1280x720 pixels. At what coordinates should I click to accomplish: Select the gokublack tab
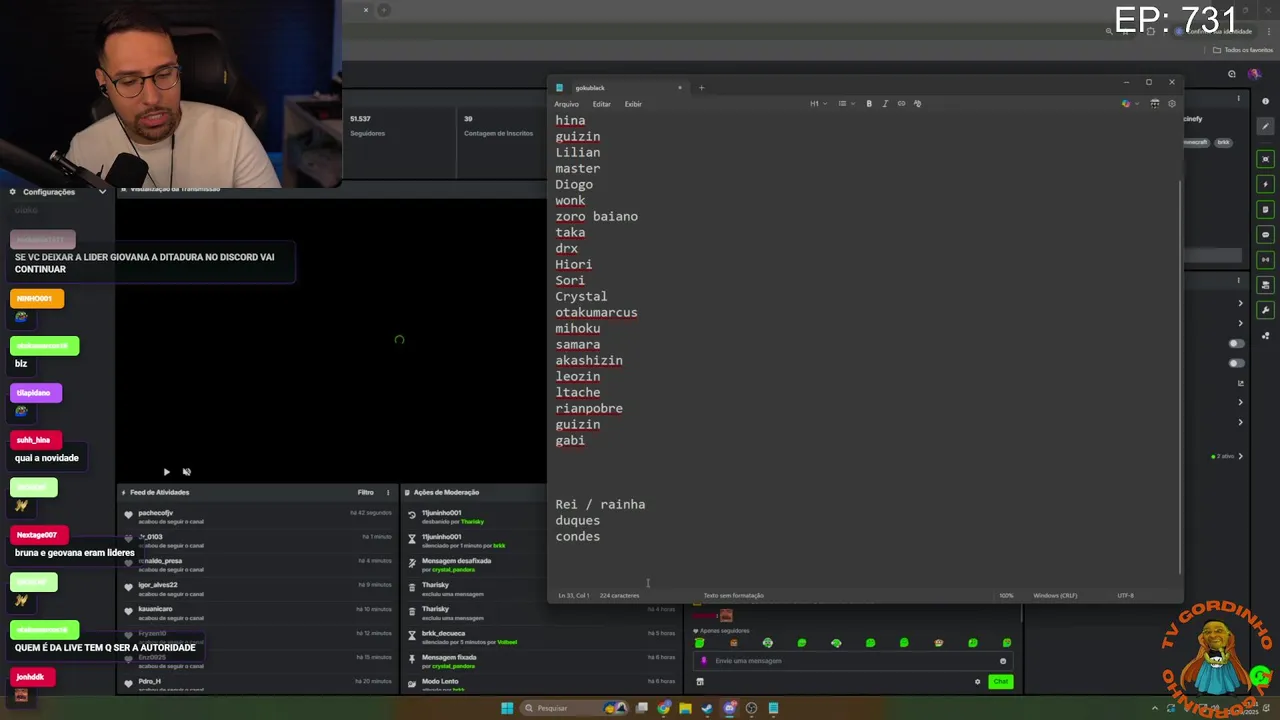pyautogui.click(x=618, y=88)
